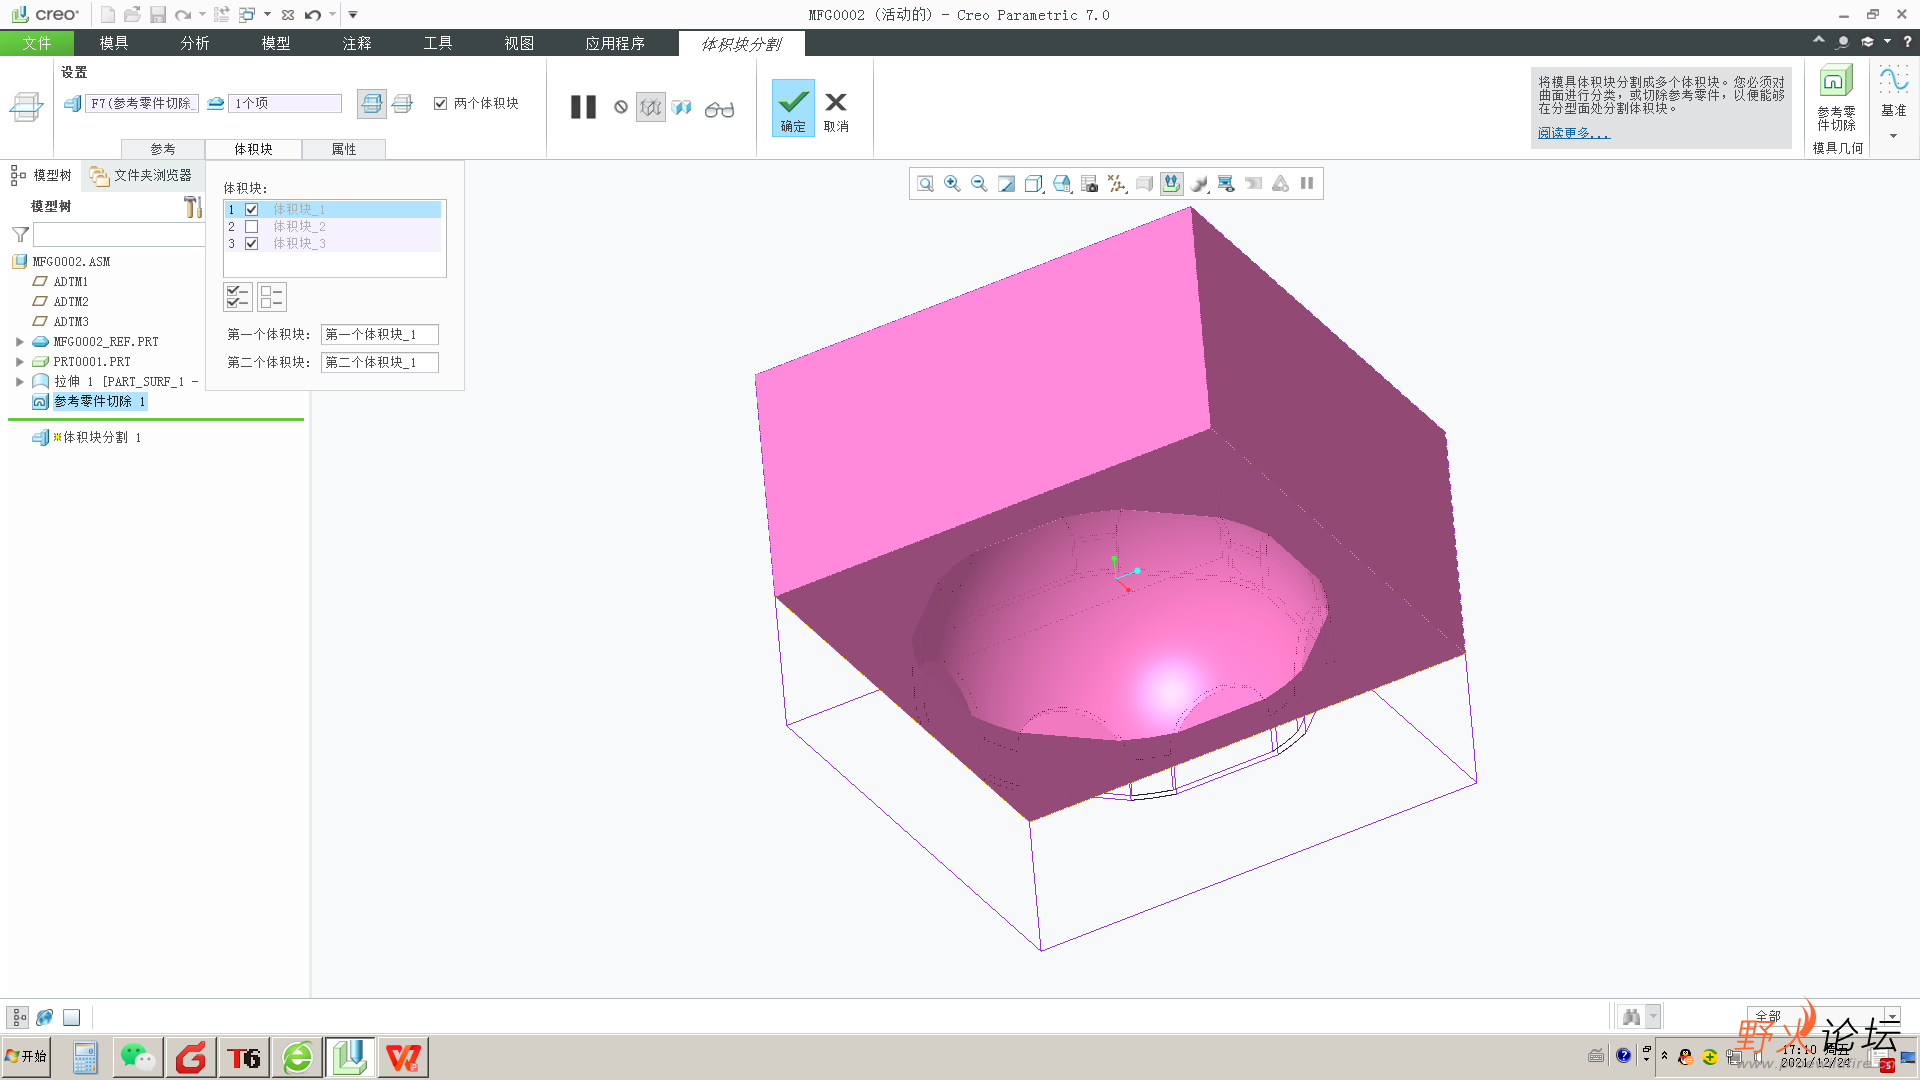Screen dimensions: 1920x1080
Task: Switch to the 分析 ribbon tab
Action: pos(195,43)
